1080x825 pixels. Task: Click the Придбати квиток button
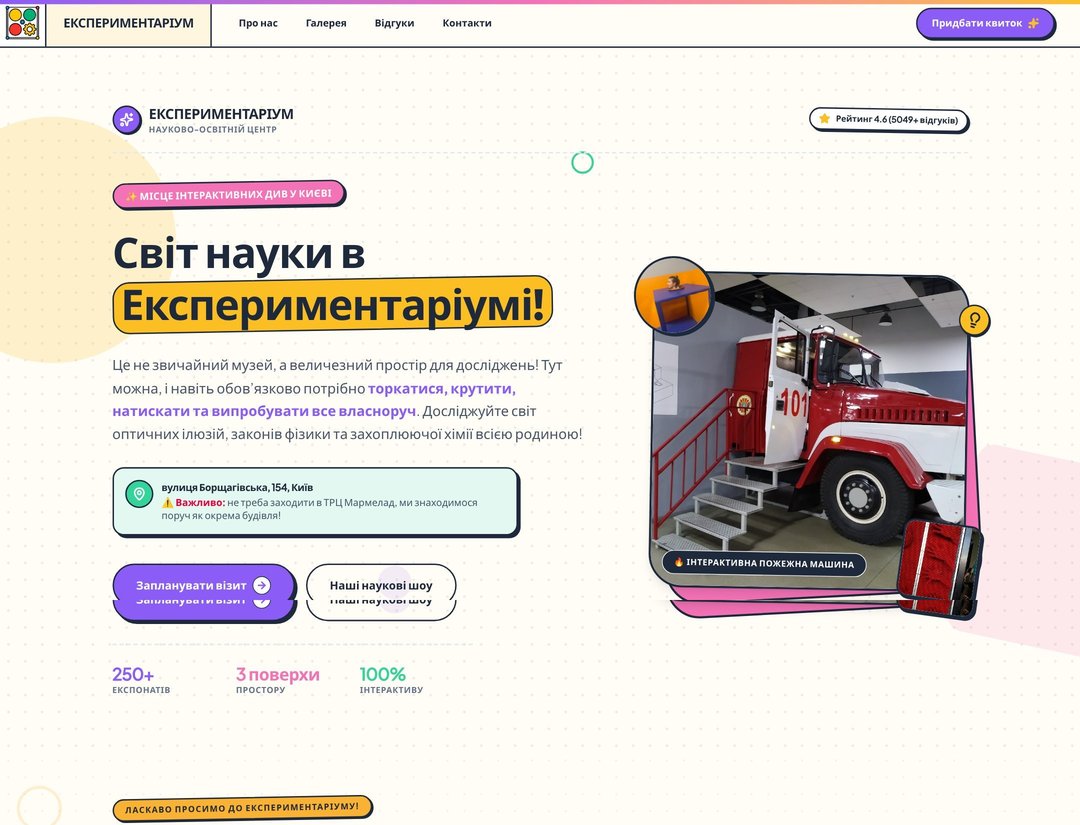[985, 23]
